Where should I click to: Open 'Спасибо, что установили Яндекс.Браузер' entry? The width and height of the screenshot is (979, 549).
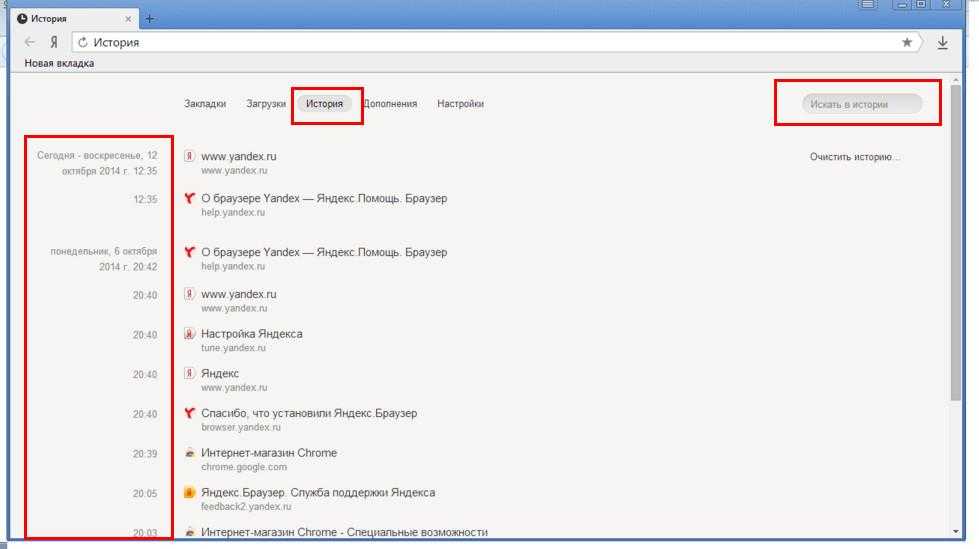pyautogui.click(x=309, y=413)
